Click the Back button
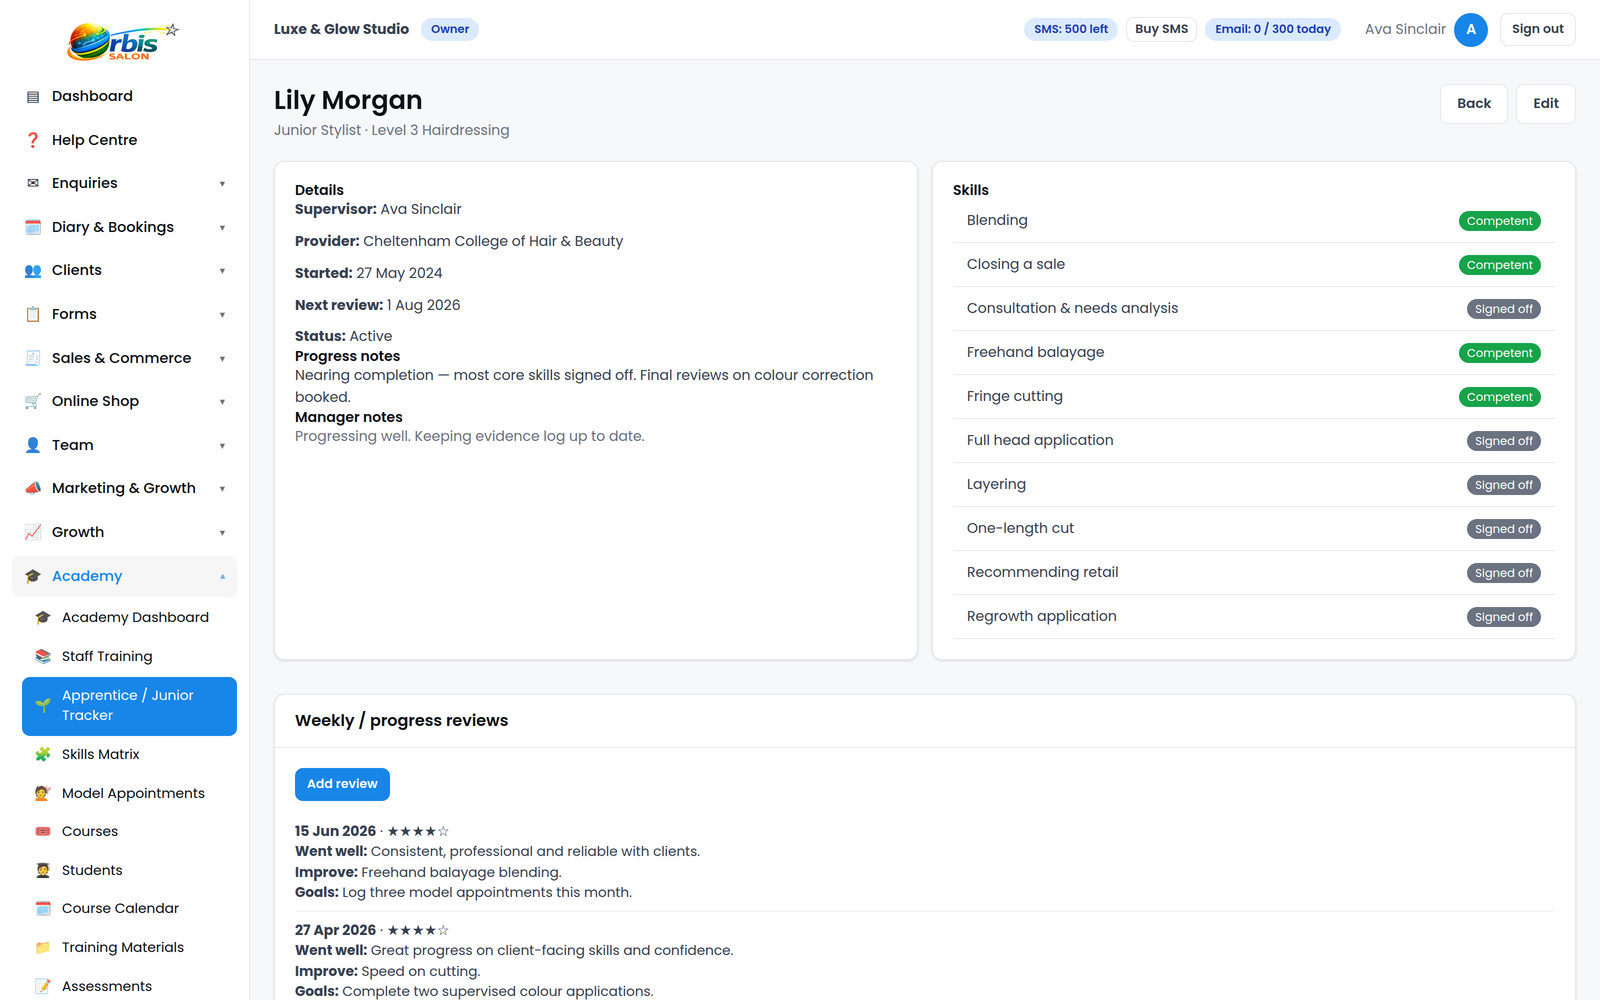The height and width of the screenshot is (1000, 1600). pos(1474,104)
